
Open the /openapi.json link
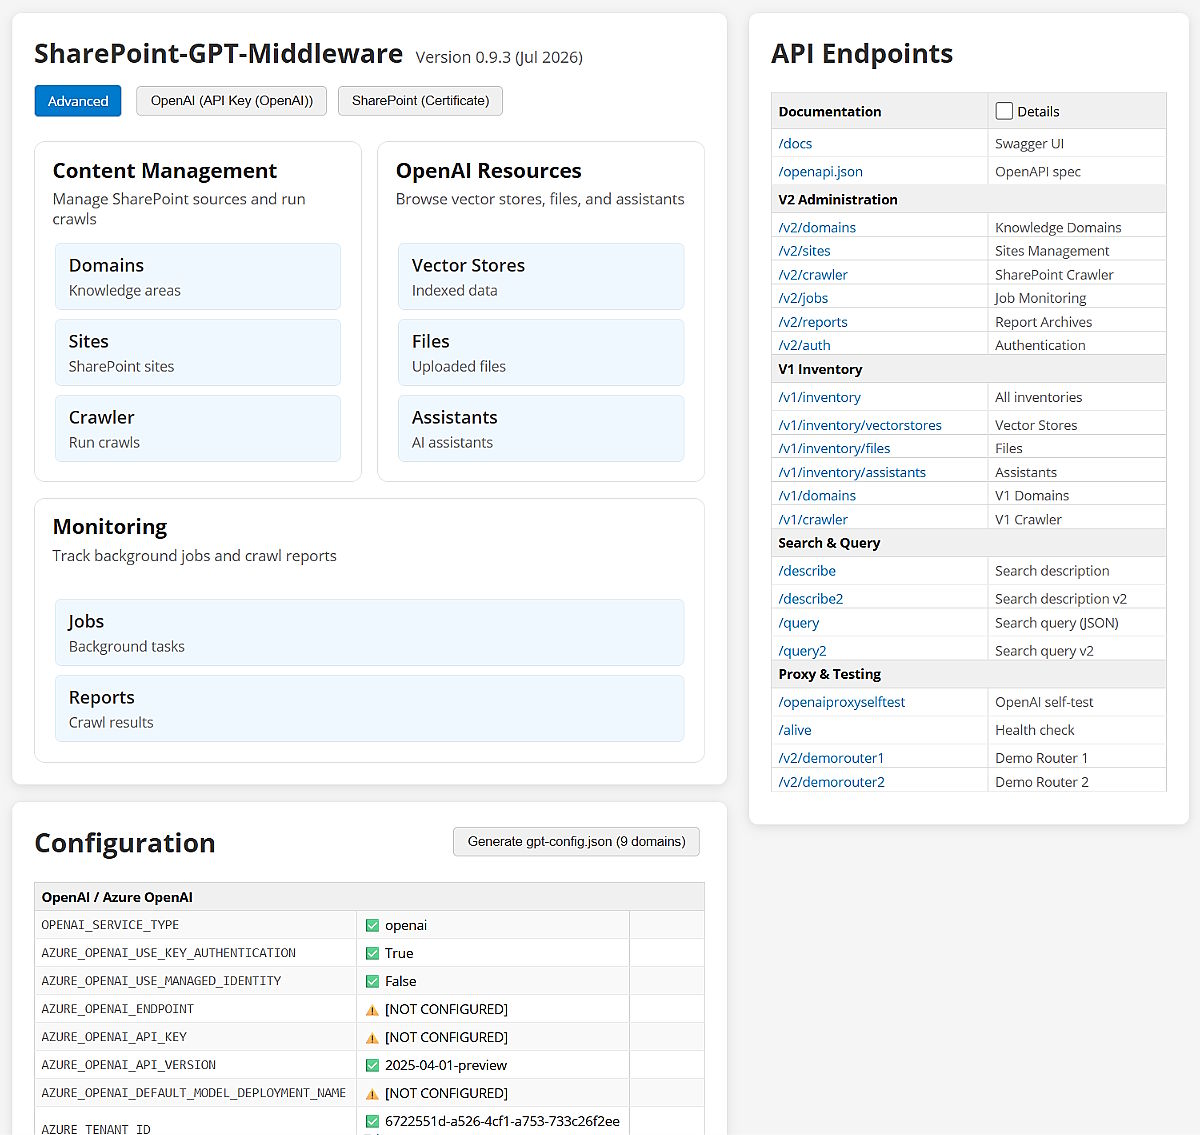click(820, 172)
